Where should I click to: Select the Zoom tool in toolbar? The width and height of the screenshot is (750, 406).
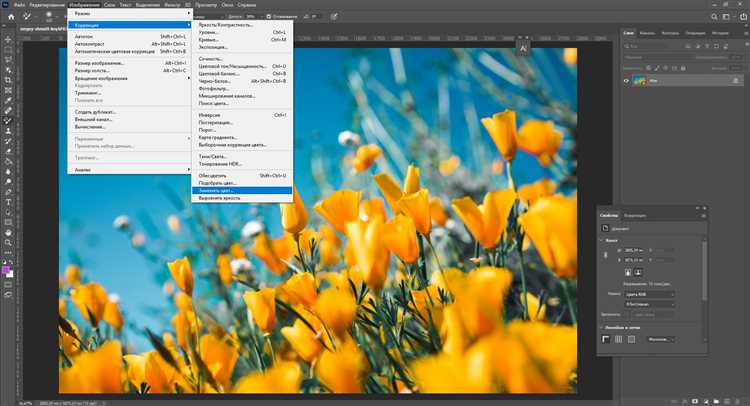pos(8,243)
